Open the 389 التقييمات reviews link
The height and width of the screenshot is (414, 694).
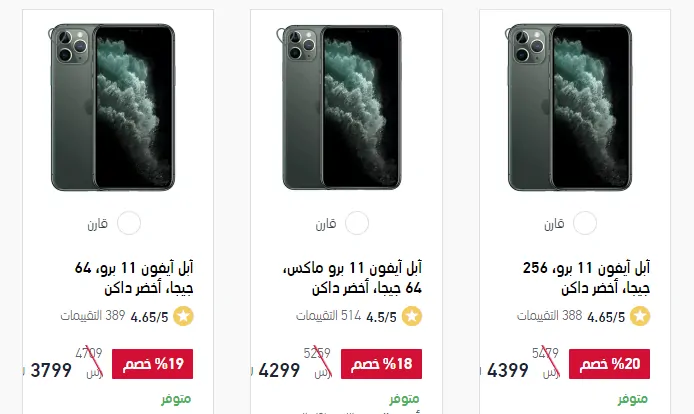(93, 316)
